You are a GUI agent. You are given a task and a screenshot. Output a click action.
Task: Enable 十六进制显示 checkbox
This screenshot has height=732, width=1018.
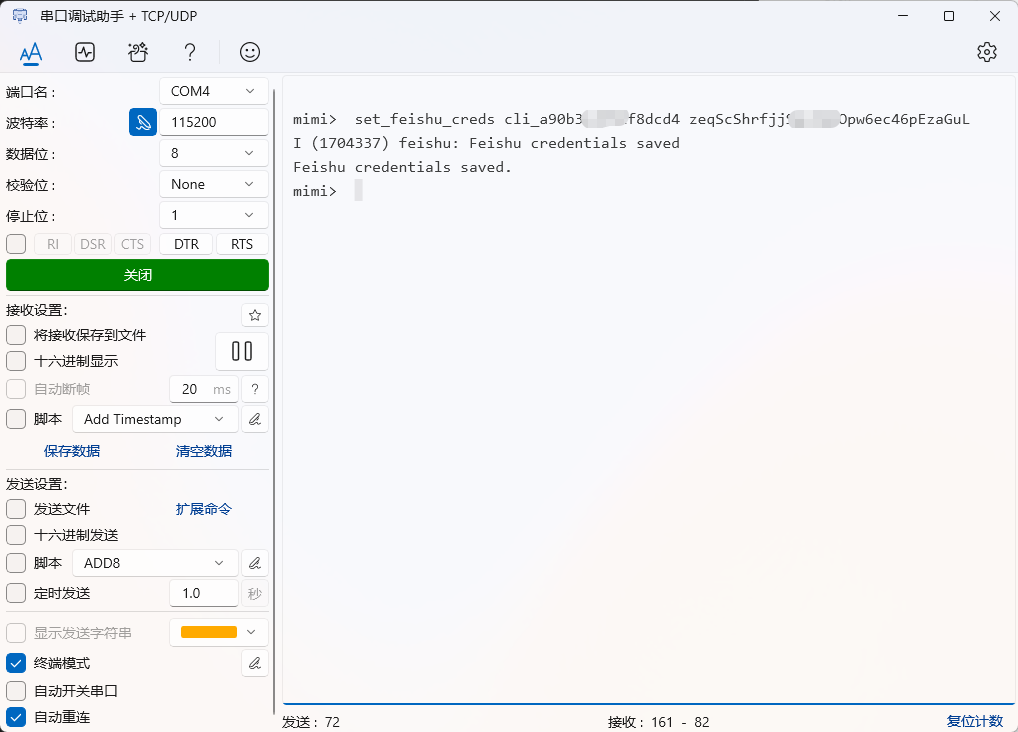[15, 362]
